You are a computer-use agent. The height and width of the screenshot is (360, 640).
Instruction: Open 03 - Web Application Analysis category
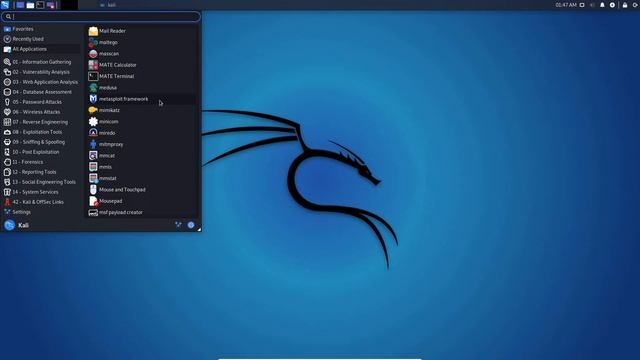[41, 82]
